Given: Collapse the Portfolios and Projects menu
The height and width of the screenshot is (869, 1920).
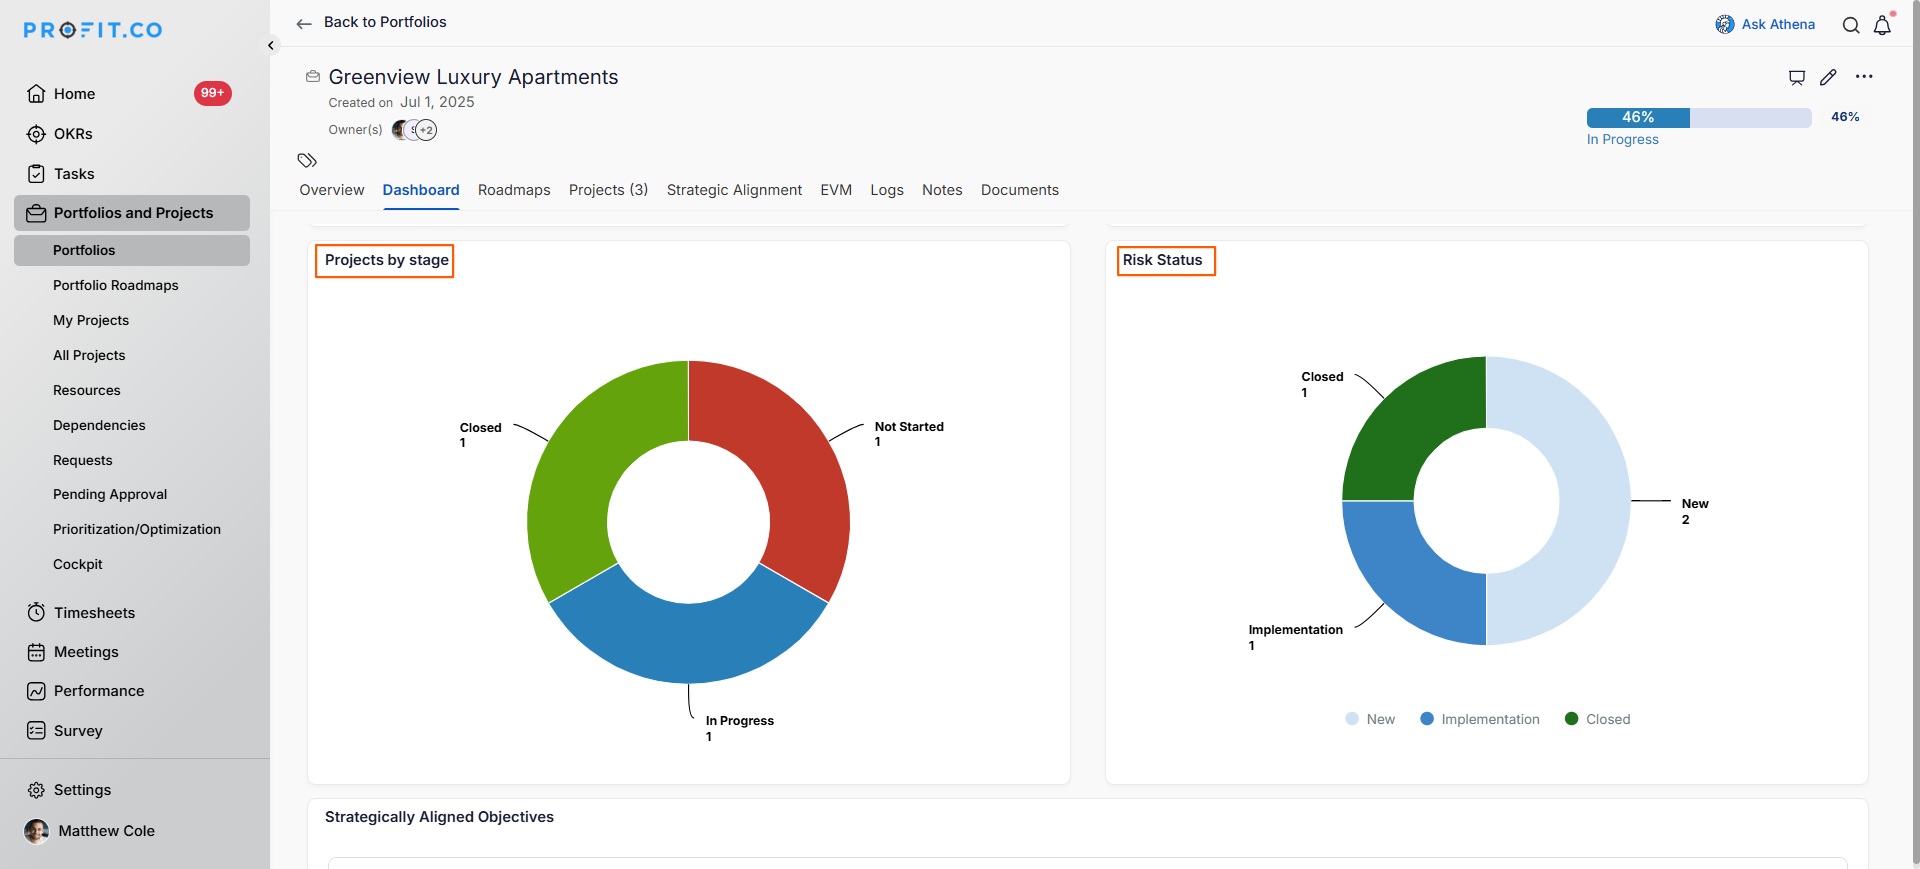Looking at the screenshot, I should tap(132, 213).
